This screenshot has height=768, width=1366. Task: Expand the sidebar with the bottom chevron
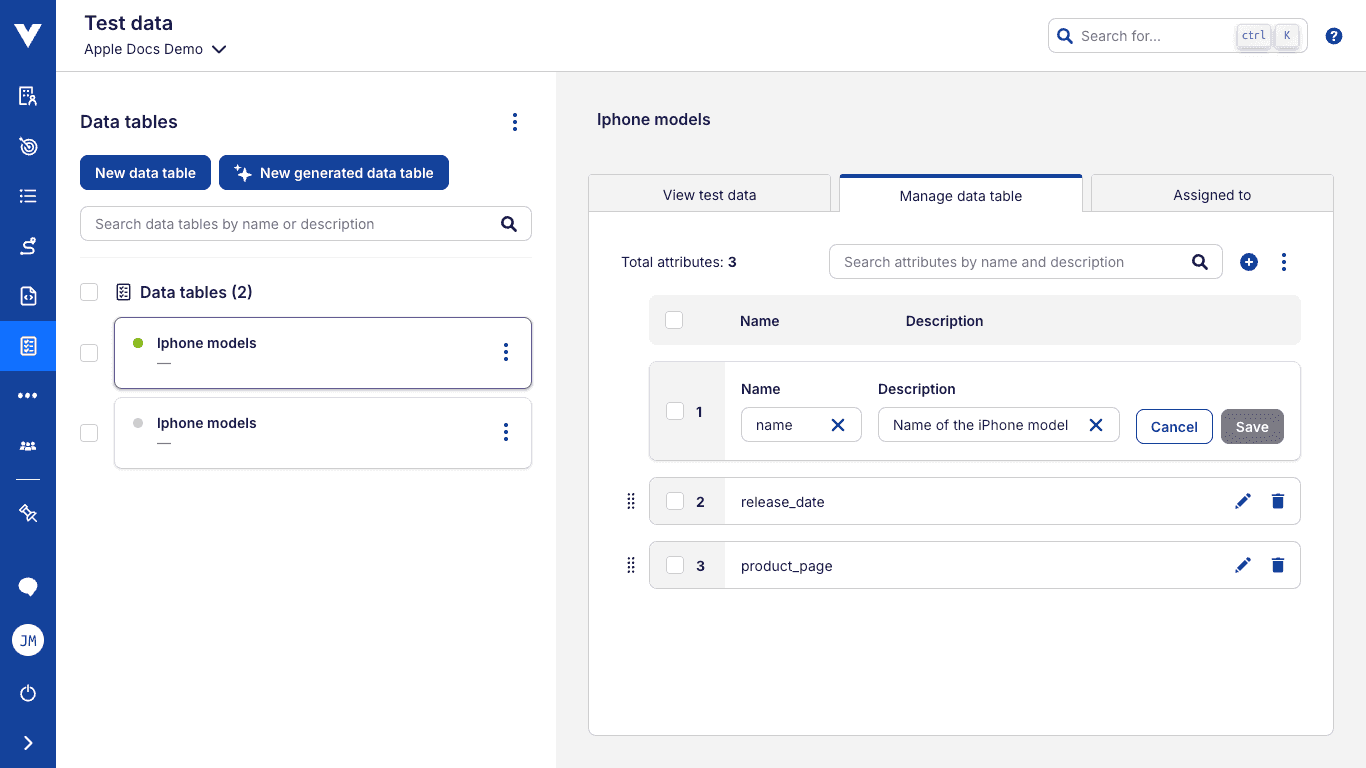[x=27, y=742]
